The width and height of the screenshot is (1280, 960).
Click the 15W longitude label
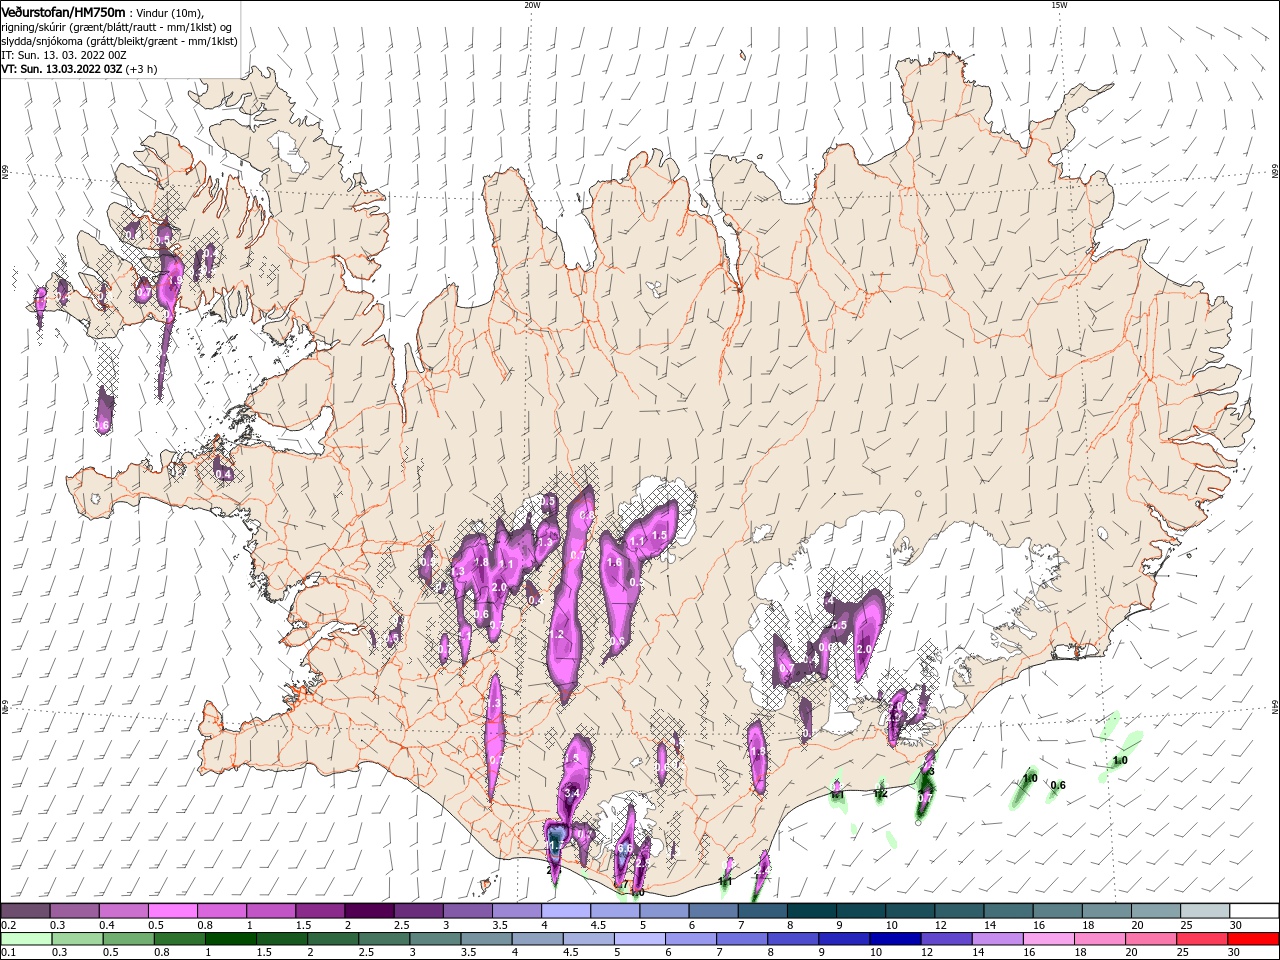tap(1059, 5)
